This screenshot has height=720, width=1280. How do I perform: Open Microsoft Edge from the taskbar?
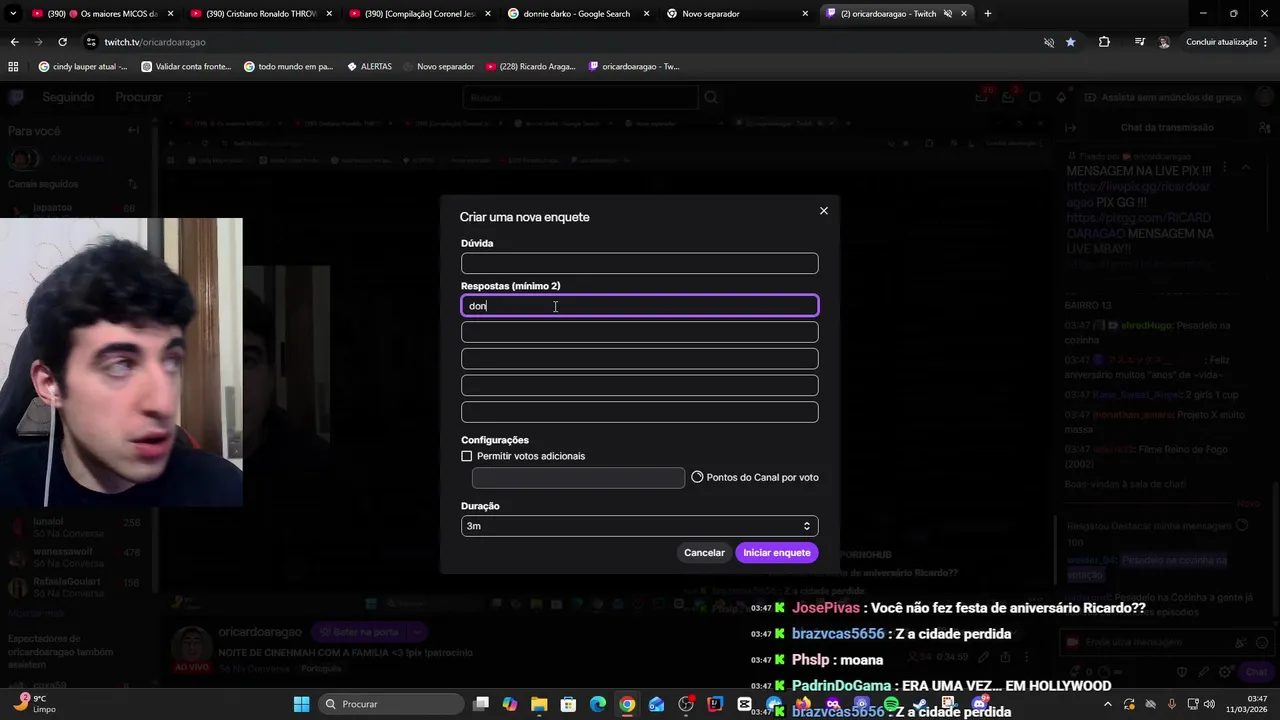pos(598,704)
